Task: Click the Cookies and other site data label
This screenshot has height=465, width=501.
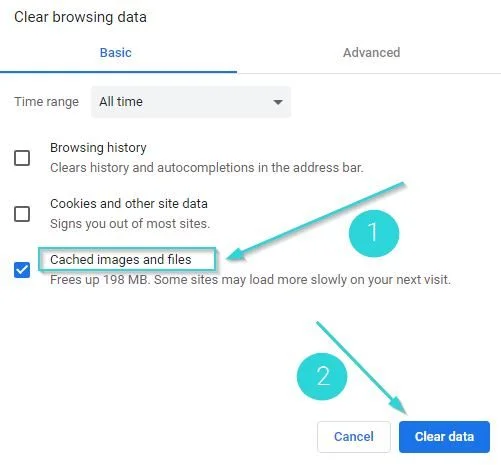Action: click(129, 204)
